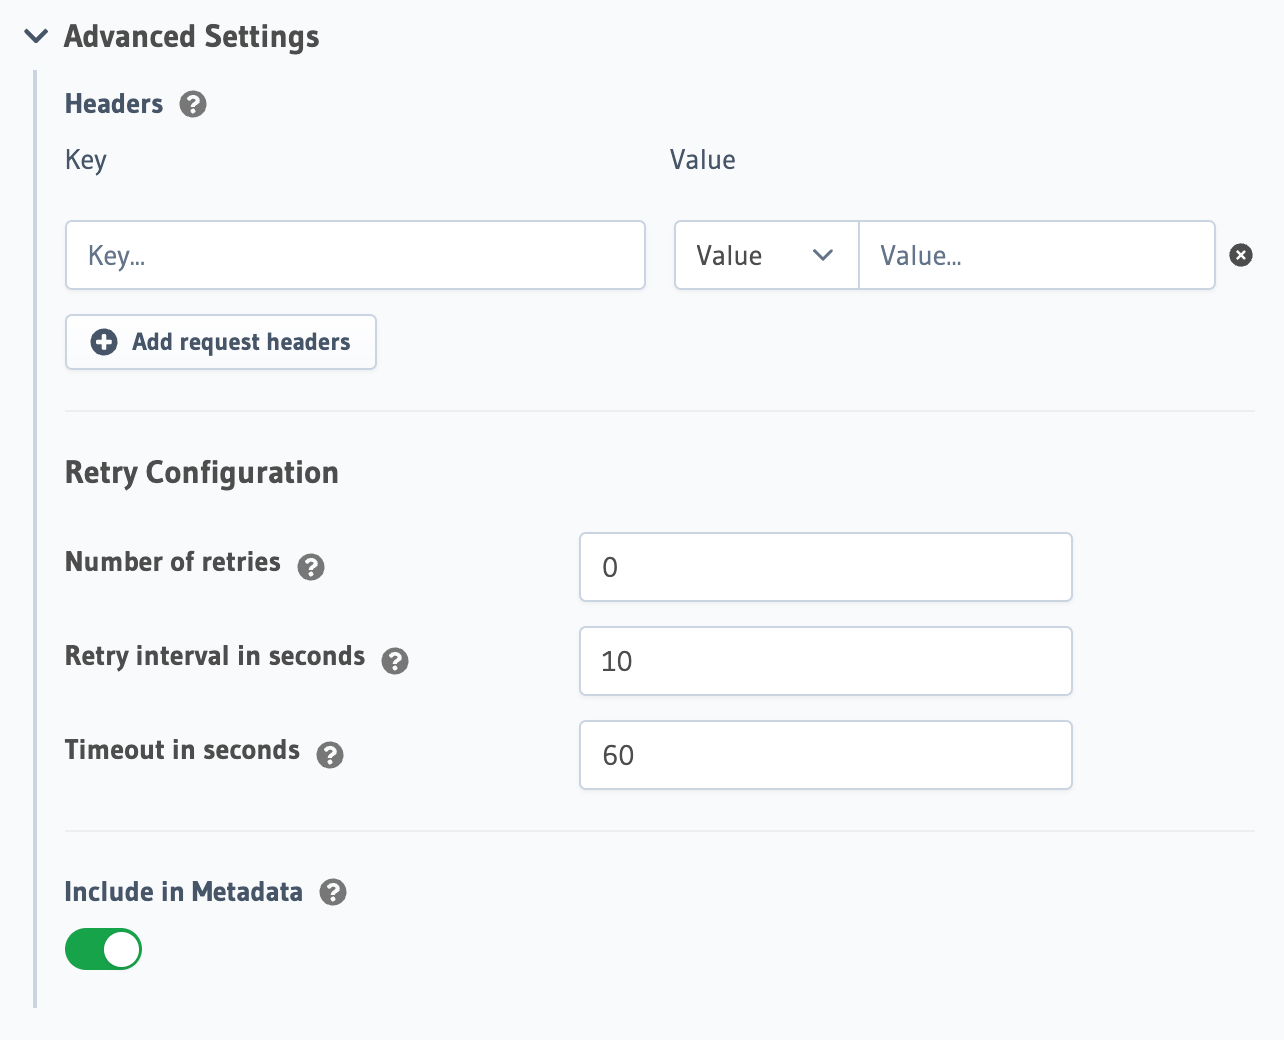
Task: Click the help icon next to Timeout in seconds
Action: point(330,755)
